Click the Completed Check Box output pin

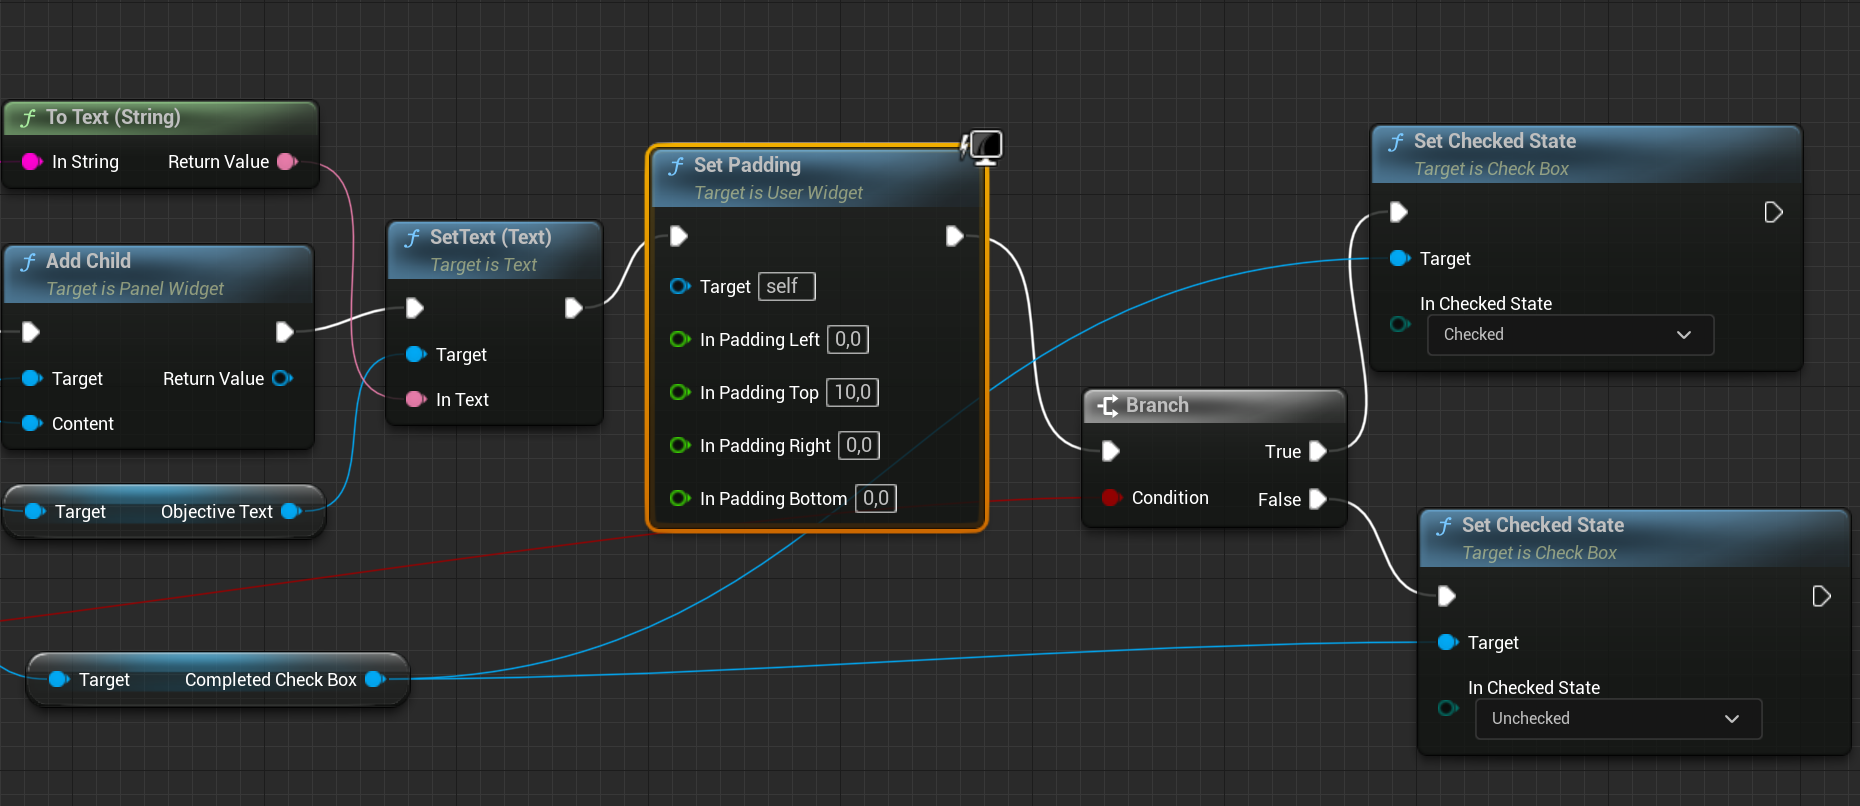tap(375, 679)
